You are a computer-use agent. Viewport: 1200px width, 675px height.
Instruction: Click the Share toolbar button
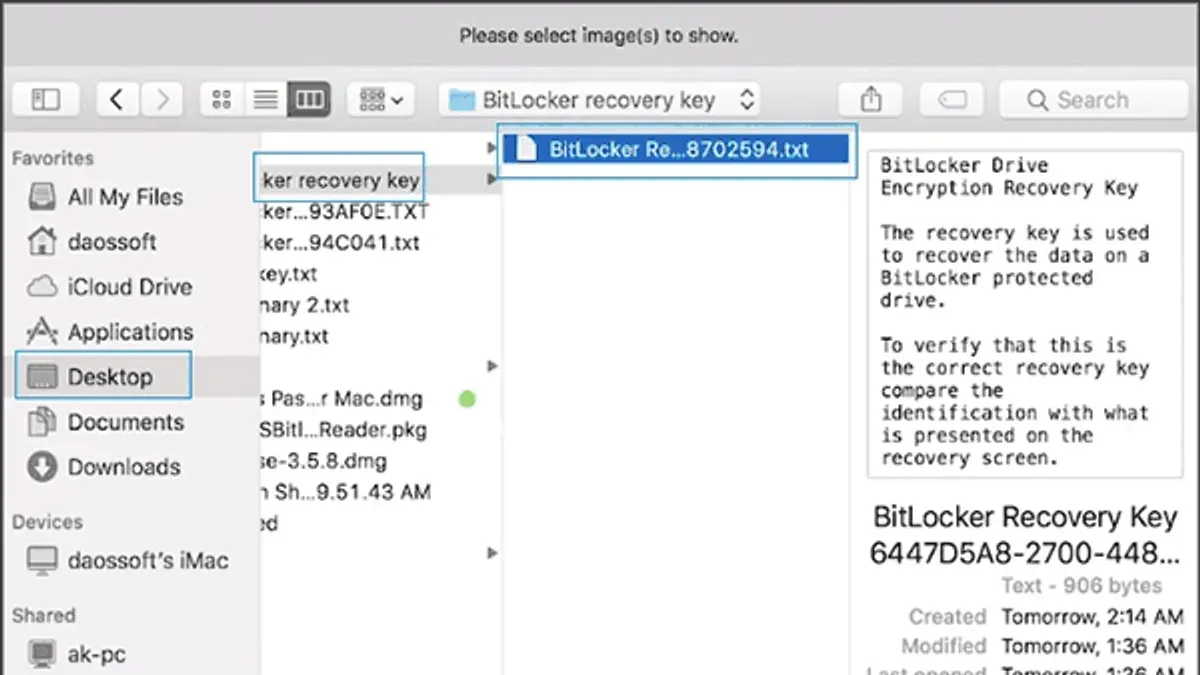point(871,99)
